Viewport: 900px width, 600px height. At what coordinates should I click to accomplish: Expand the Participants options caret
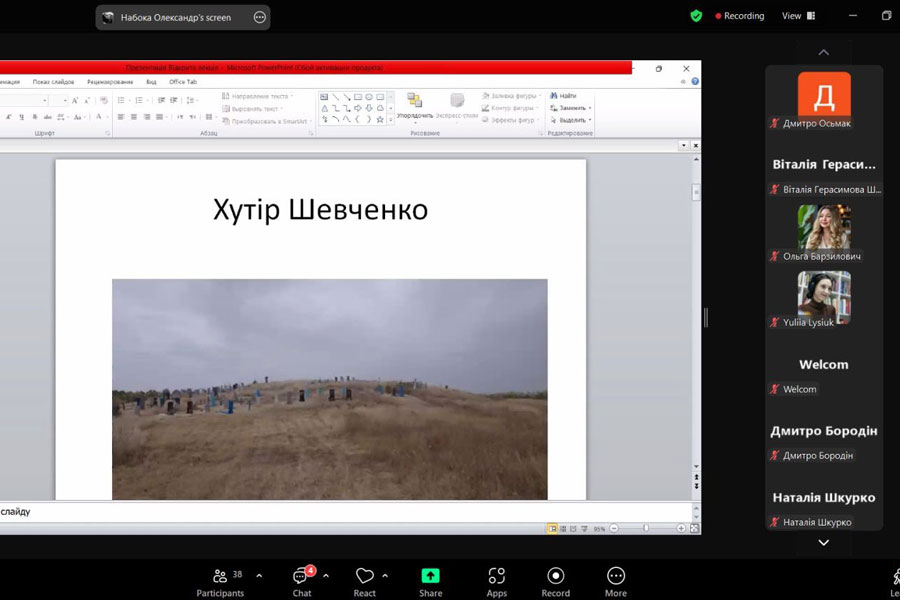[x=259, y=576]
